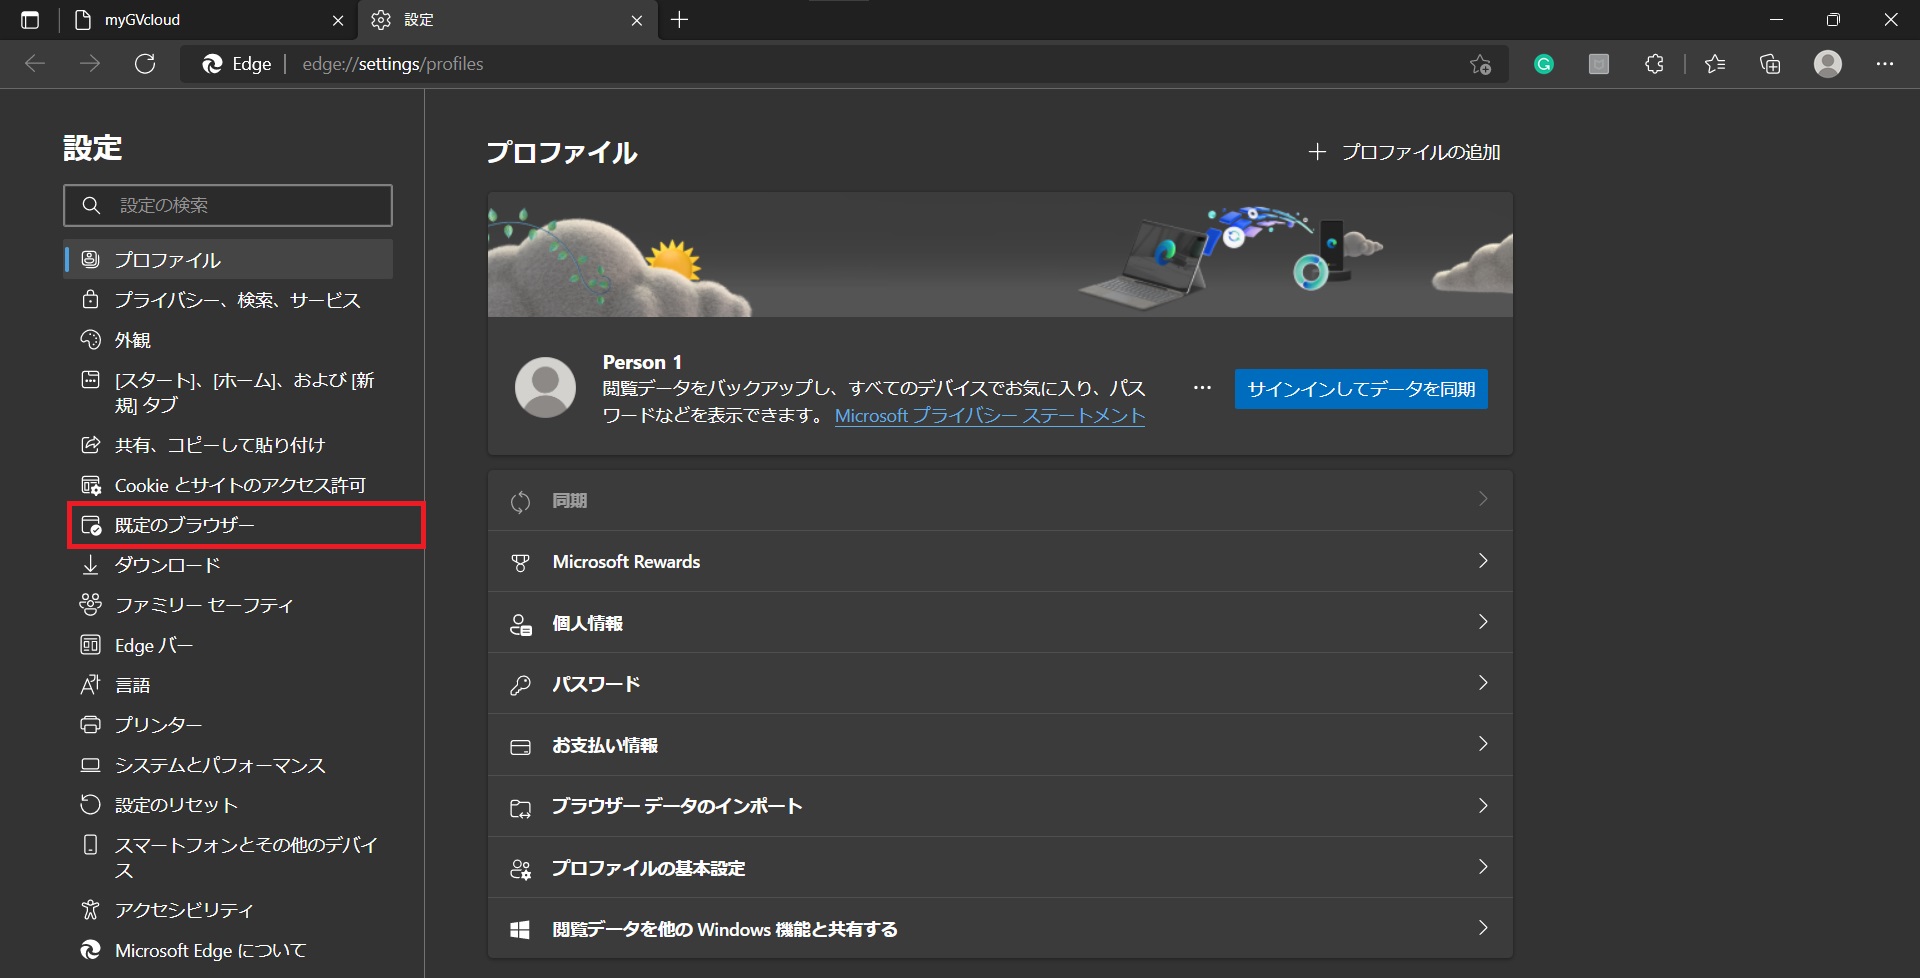
Task: Switch to the 設定 tab
Action: click(x=508, y=20)
